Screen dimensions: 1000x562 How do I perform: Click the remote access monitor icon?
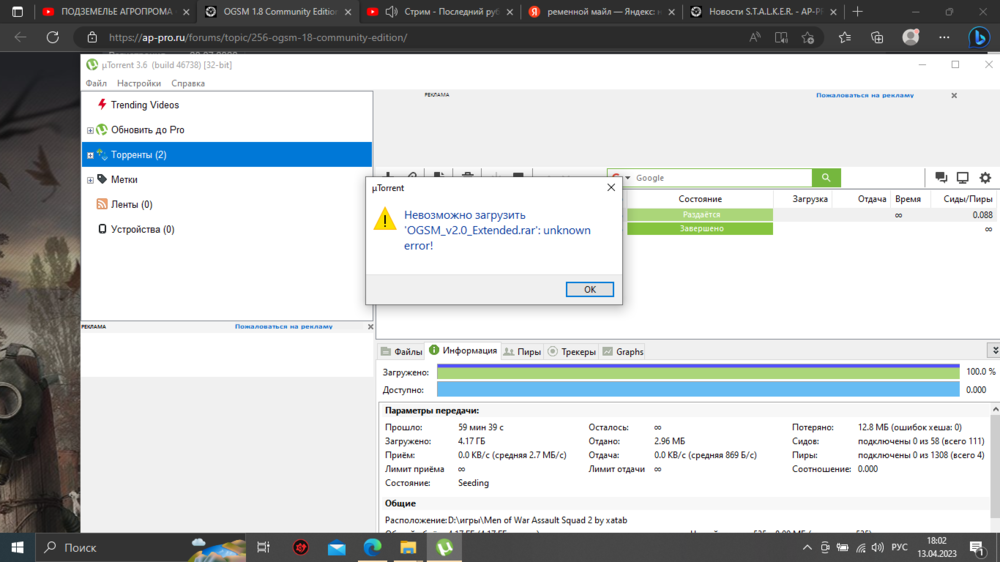tap(962, 178)
